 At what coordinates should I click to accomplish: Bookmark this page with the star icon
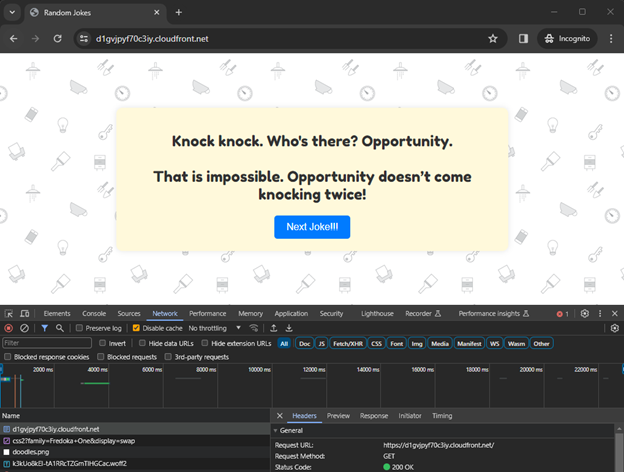[493, 39]
